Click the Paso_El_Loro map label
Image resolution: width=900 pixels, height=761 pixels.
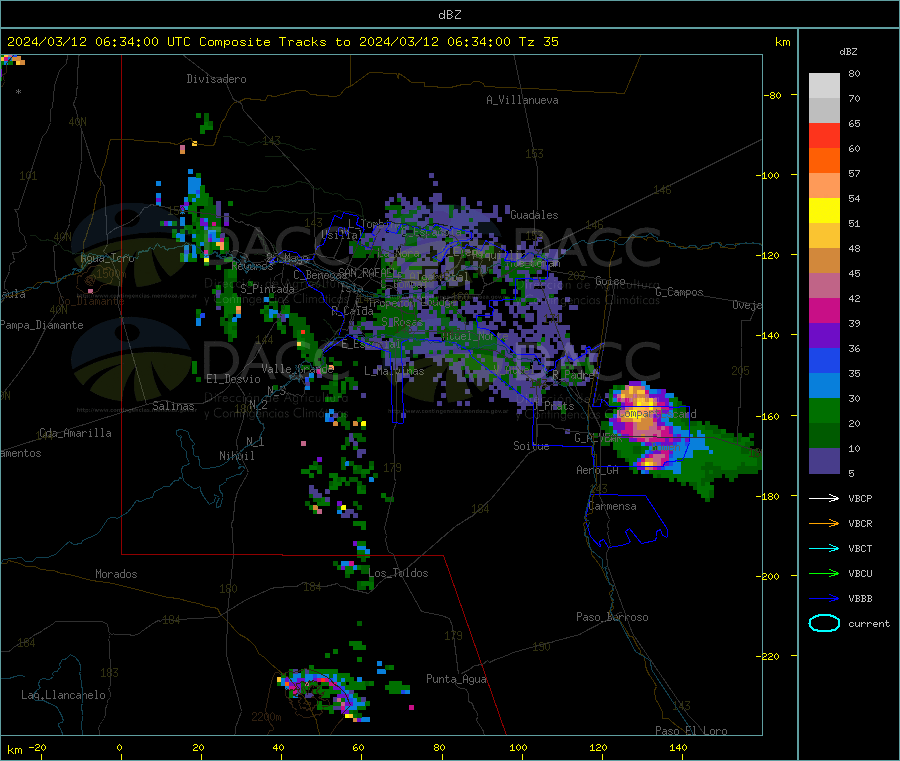pos(691,731)
